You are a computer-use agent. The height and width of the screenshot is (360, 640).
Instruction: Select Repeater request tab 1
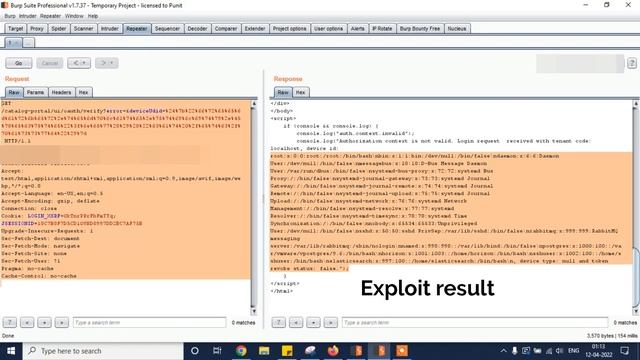(13, 42)
